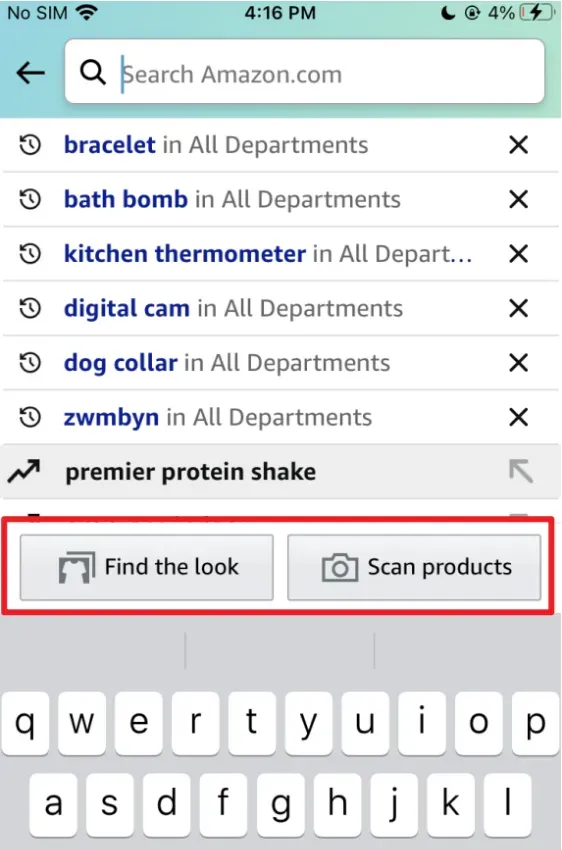The height and width of the screenshot is (850, 562).
Task: Fill the search box using the premier protein shake arrow
Action: point(521,471)
